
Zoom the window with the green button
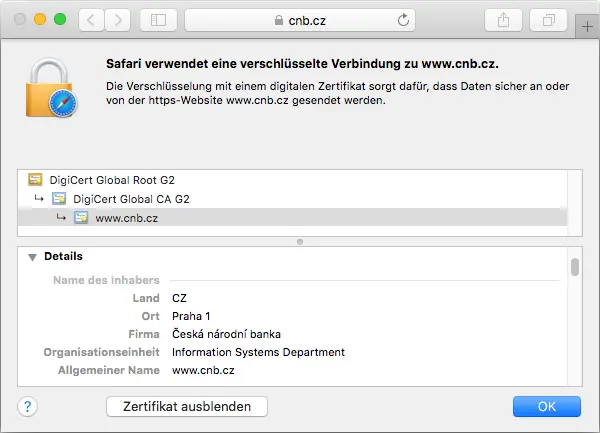(x=60, y=19)
